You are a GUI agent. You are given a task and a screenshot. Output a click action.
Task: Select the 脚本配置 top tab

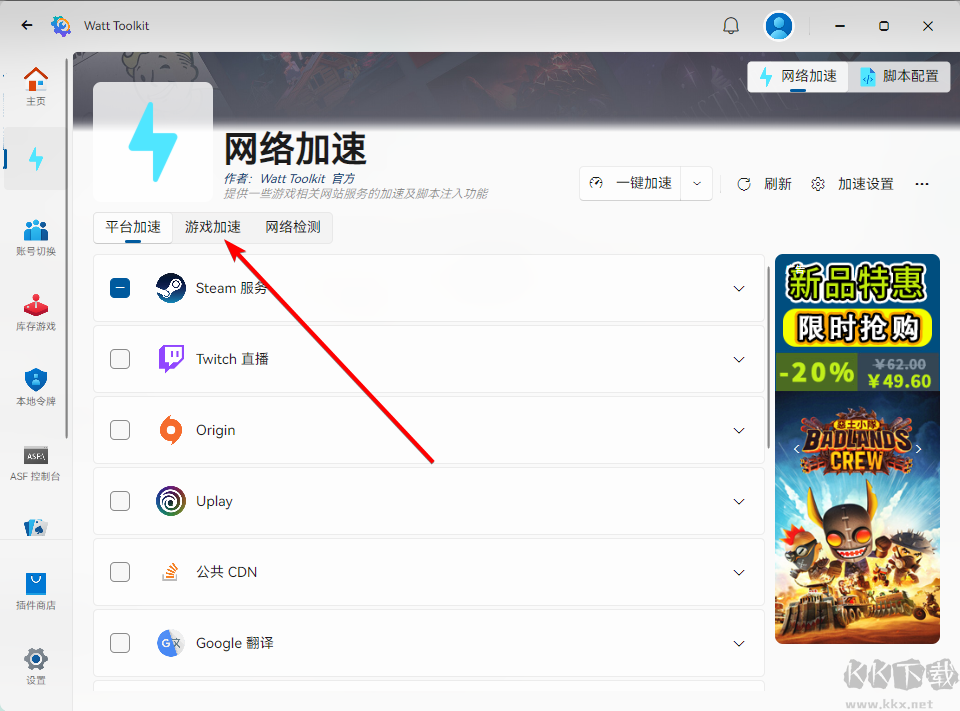tap(899, 77)
